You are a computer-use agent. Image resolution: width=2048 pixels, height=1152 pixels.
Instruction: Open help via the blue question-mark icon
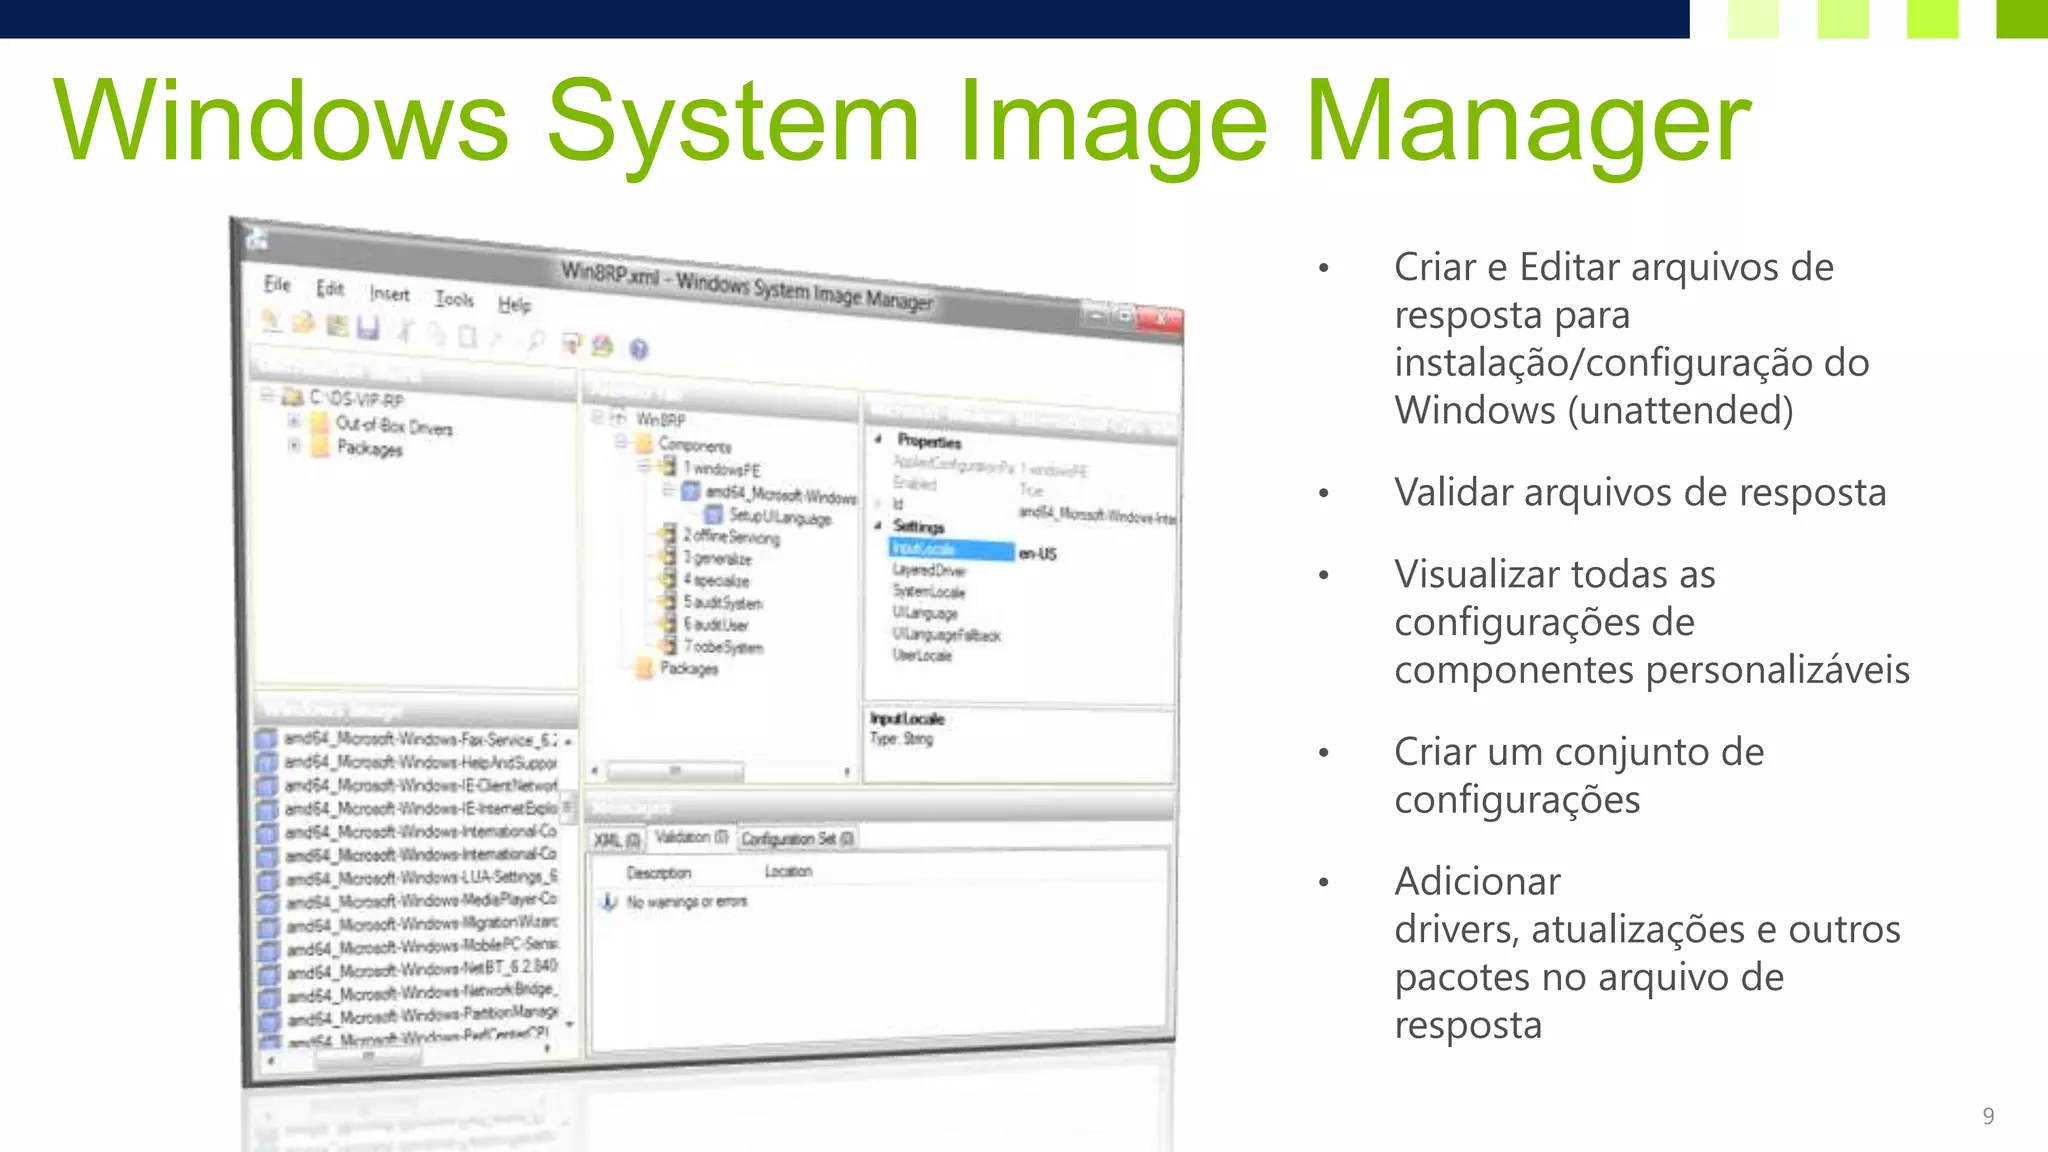coord(639,349)
